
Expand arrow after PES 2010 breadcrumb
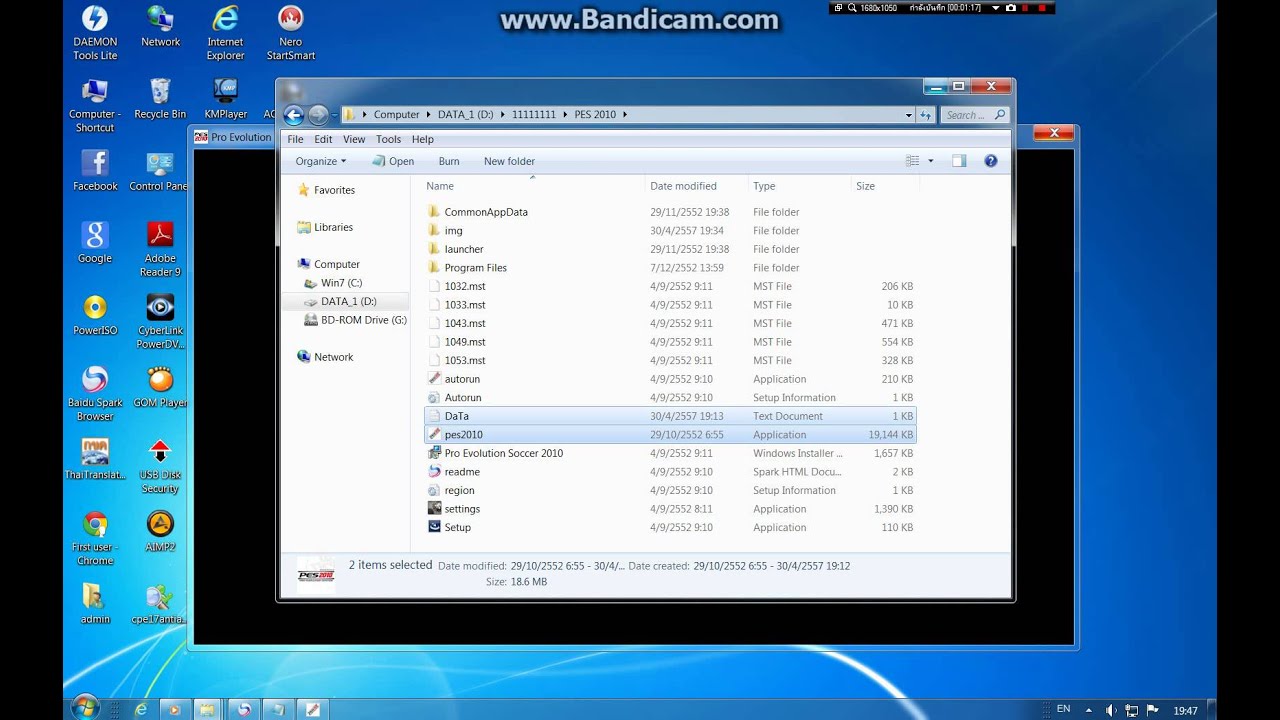pyautogui.click(x=625, y=115)
